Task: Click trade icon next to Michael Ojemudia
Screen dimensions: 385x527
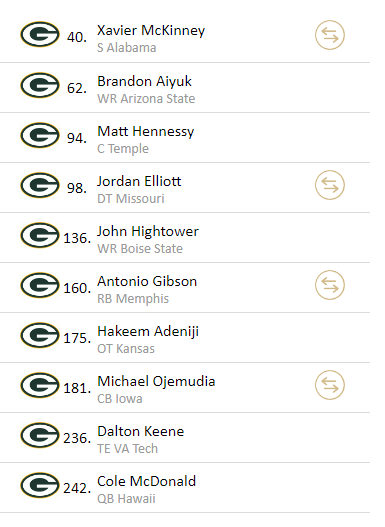Action: point(330,385)
